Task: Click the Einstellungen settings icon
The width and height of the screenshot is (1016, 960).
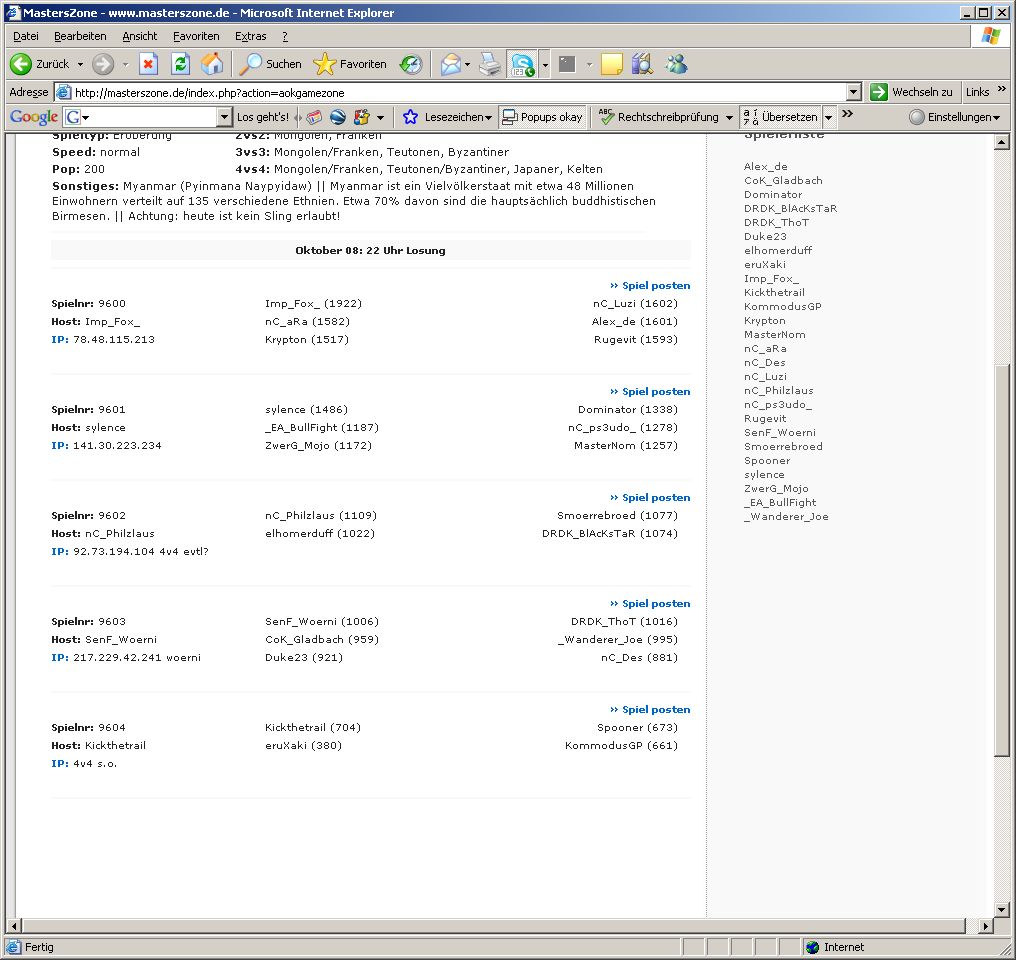Action: pos(916,117)
